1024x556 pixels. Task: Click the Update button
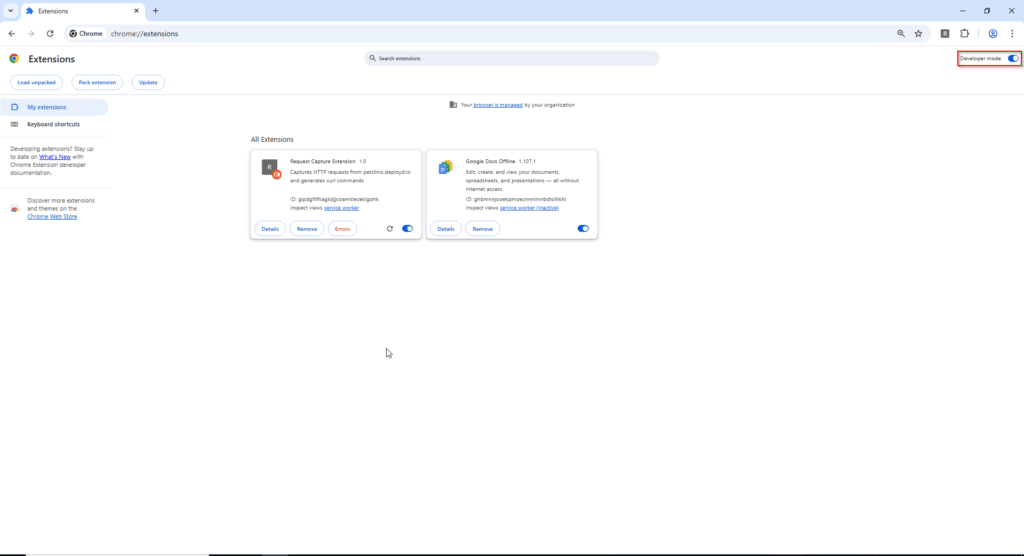pos(148,82)
